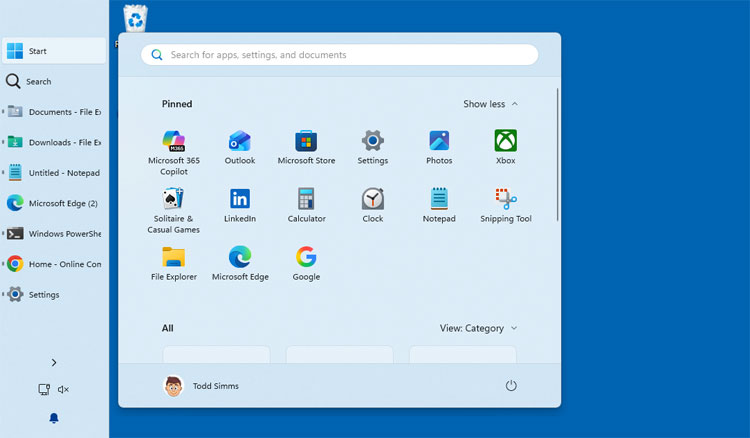Click the muted volume tray icon
This screenshot has height=438, width=750.
tap(63, 389)
